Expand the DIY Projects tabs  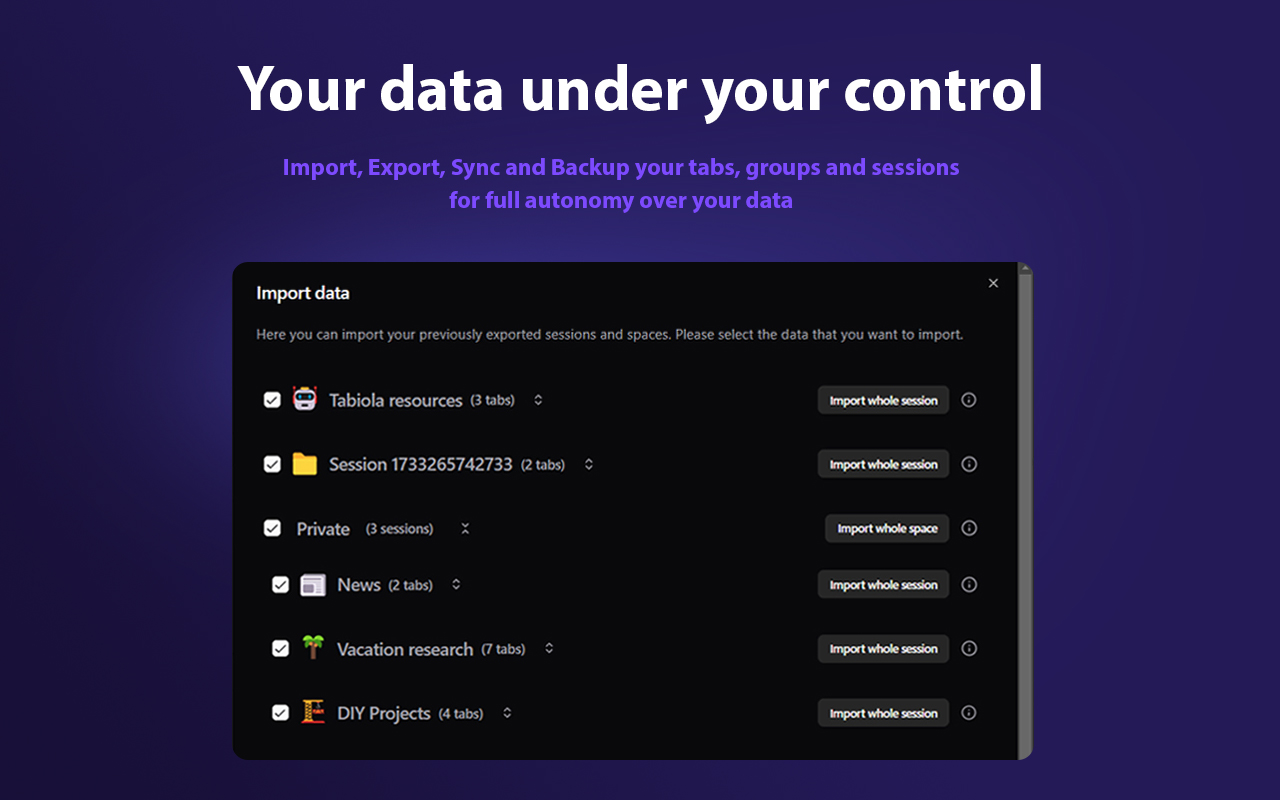click(507, 713)
